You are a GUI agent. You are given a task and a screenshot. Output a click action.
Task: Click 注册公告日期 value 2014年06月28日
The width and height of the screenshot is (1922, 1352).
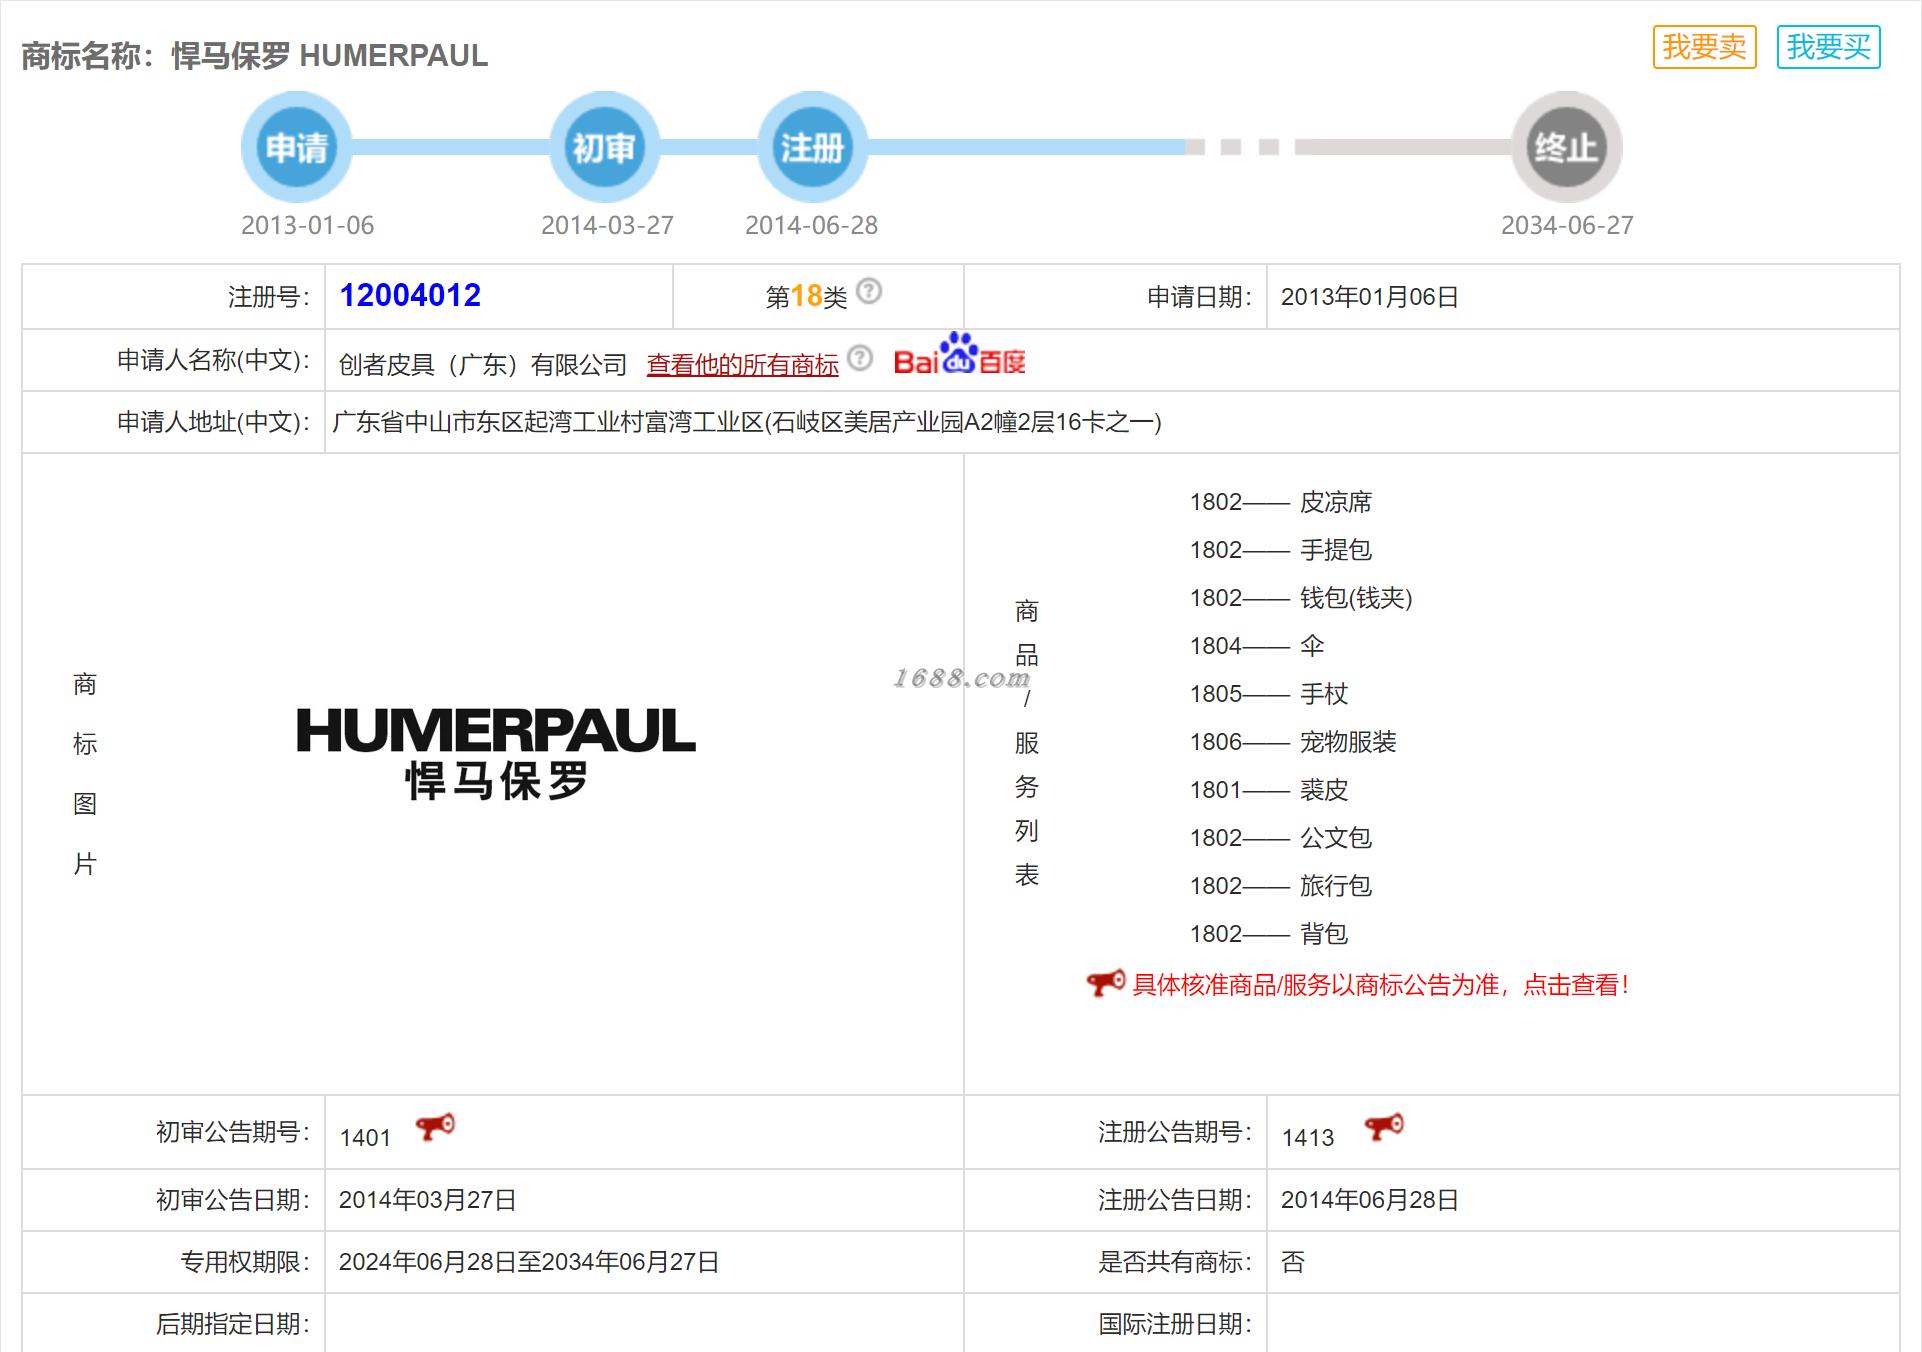pos(1369,1200)
